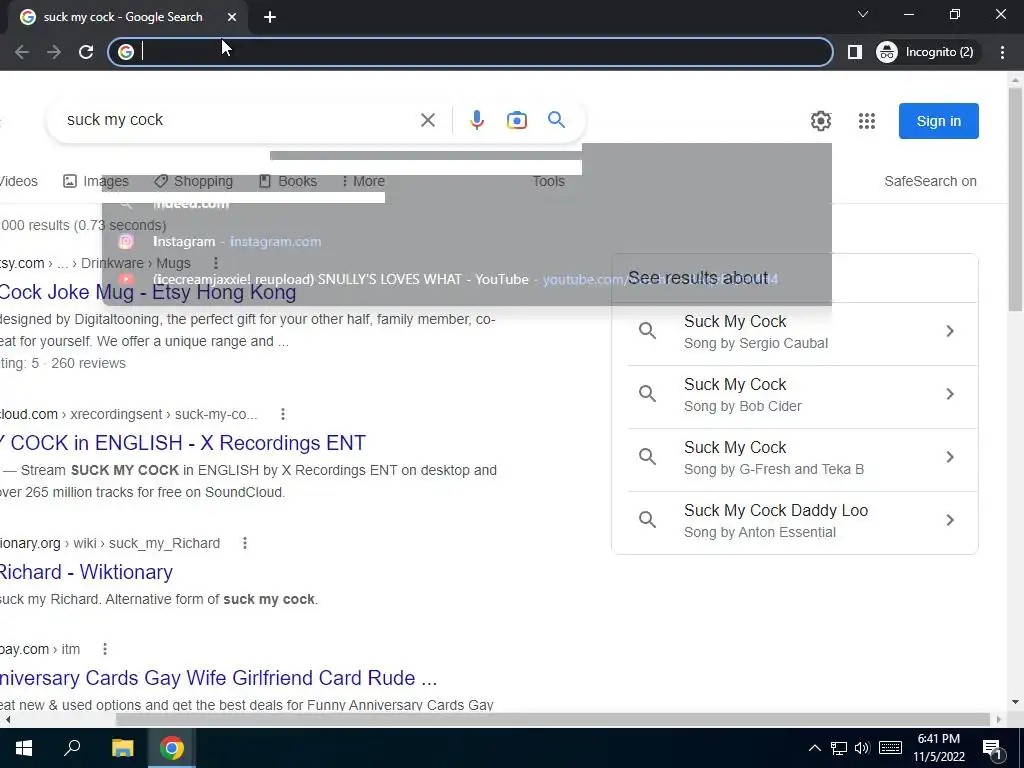Open the Wiktionary result link
The width and height of the screenshot is (1024, 768).
86,572
